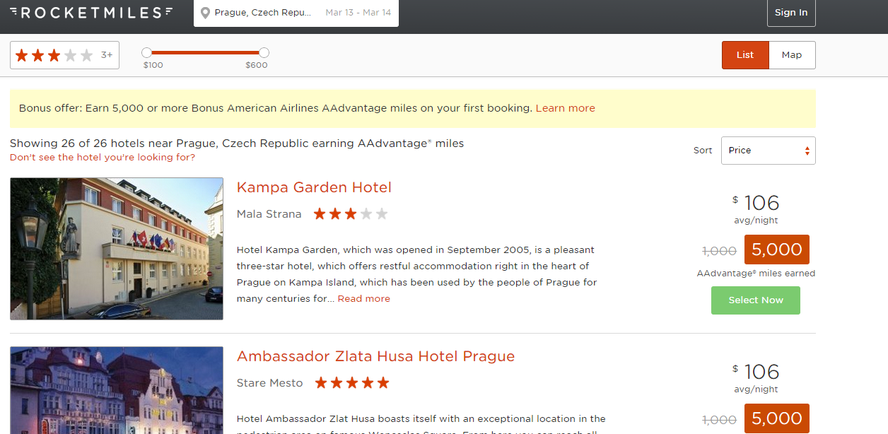888x434 pixels.
Task: Select the first star in the rating filter
Action: 22,56
